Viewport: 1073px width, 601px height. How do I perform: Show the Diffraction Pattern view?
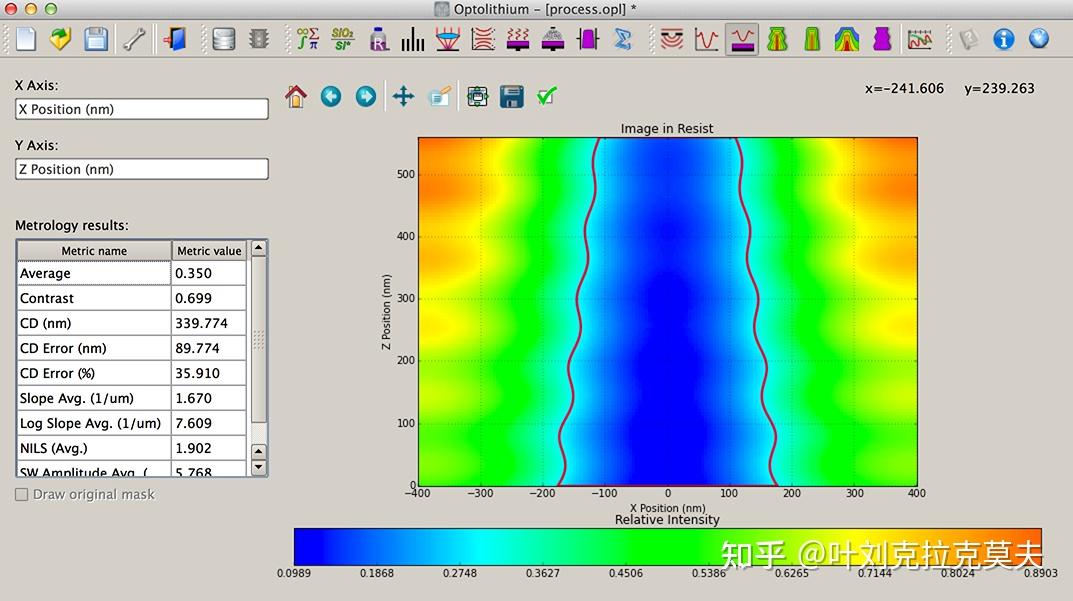pos(672,39)
